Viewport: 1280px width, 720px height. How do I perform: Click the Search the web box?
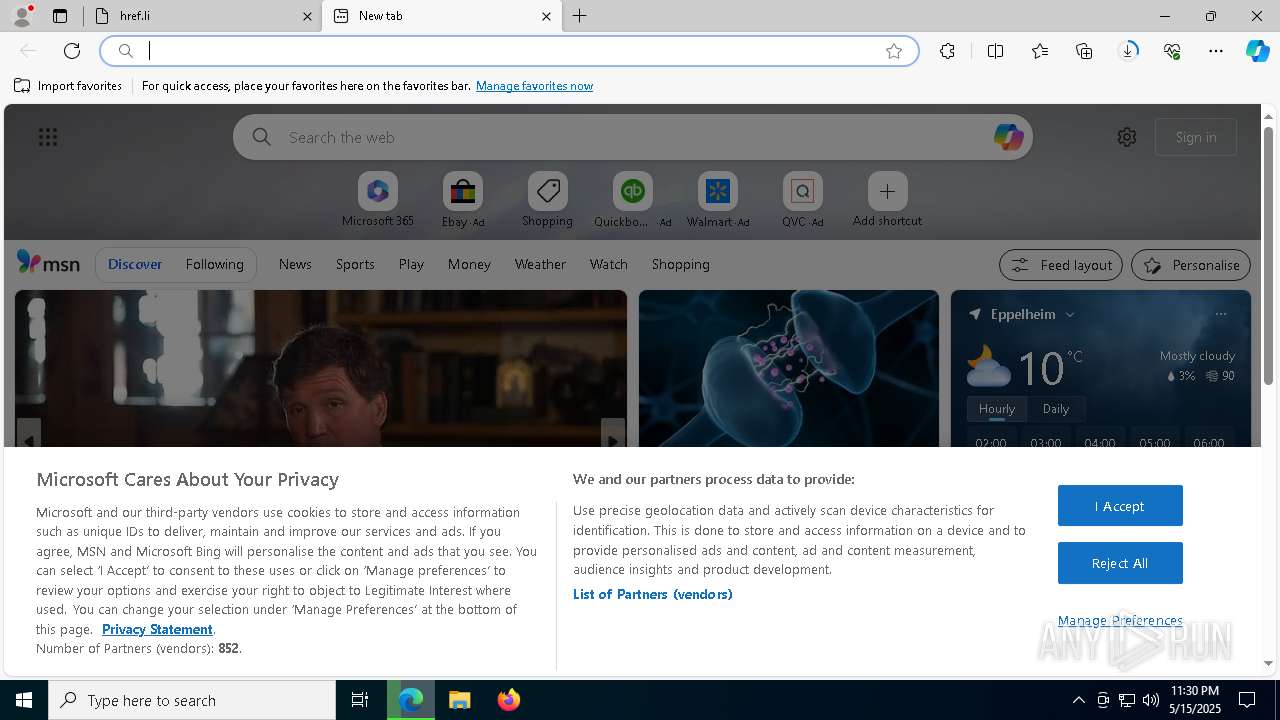pos(632,137)
